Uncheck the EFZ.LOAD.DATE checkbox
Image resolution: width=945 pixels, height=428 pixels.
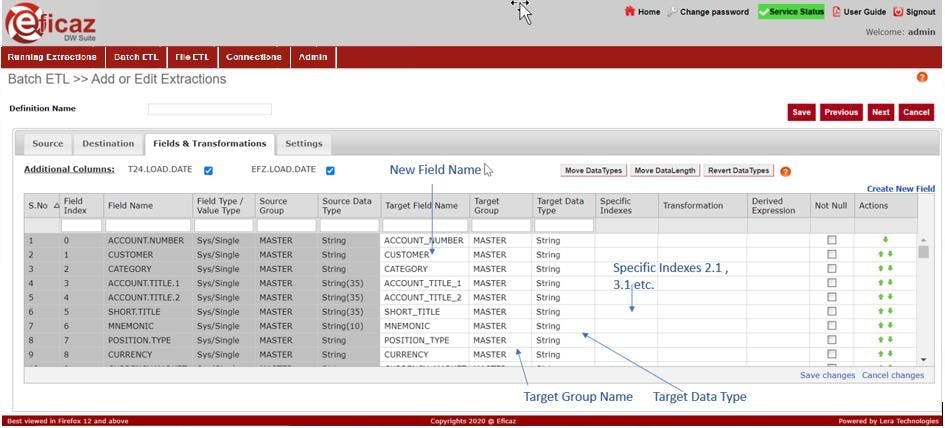(x=330, y=171)
